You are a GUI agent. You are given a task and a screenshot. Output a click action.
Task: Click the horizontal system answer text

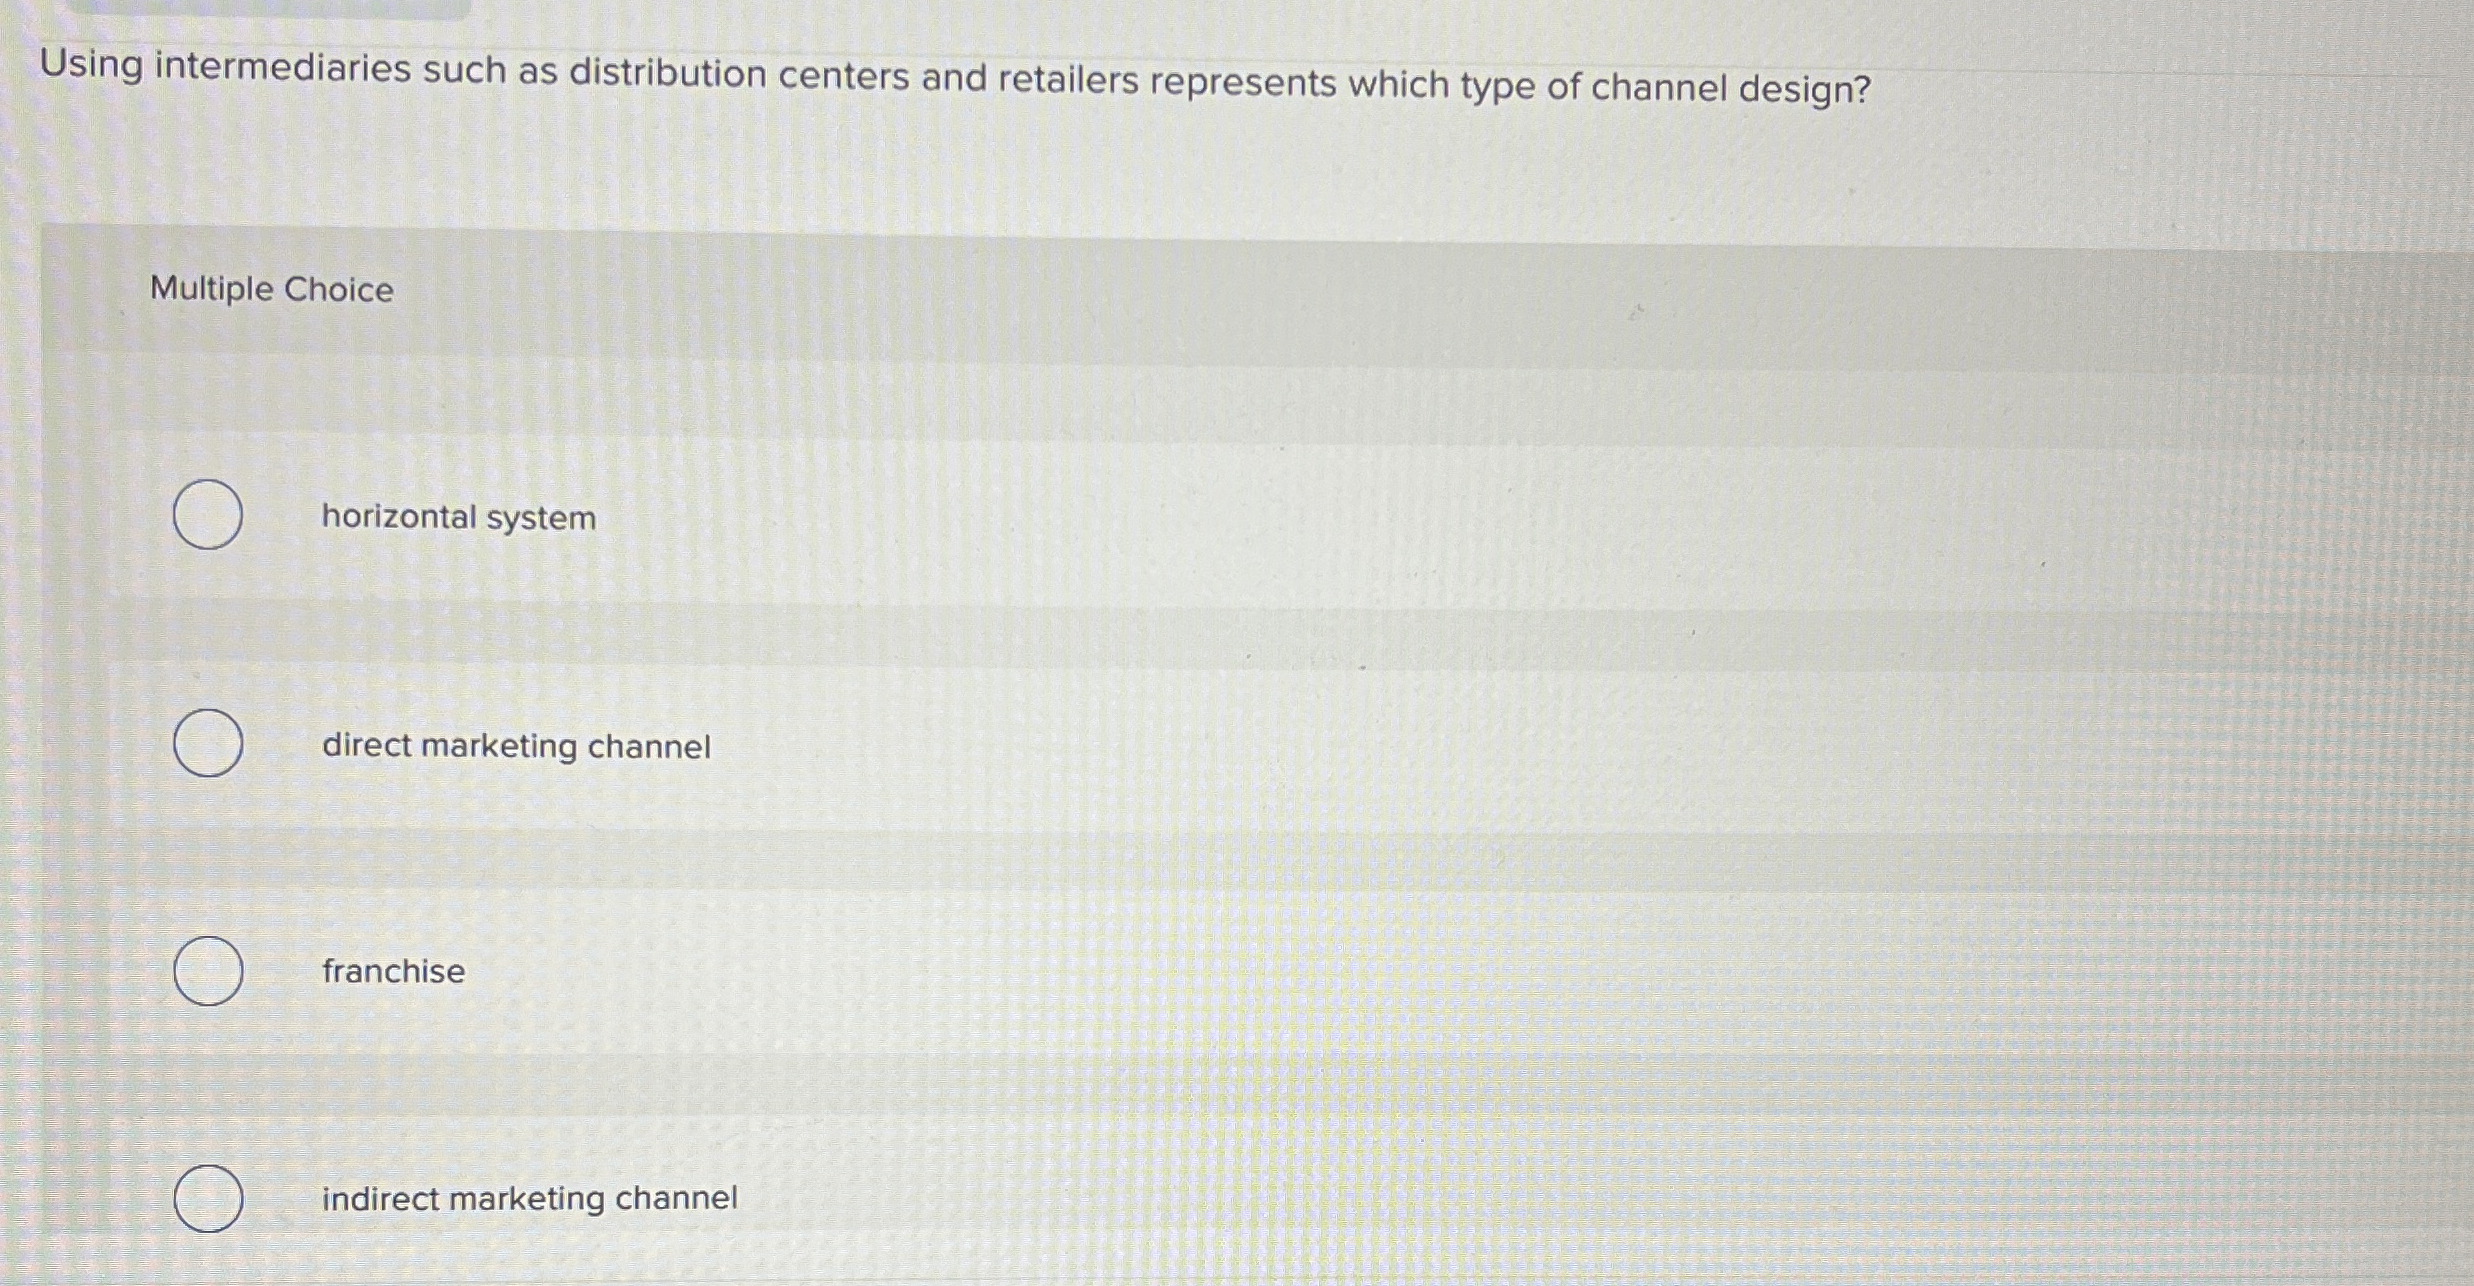458,518
